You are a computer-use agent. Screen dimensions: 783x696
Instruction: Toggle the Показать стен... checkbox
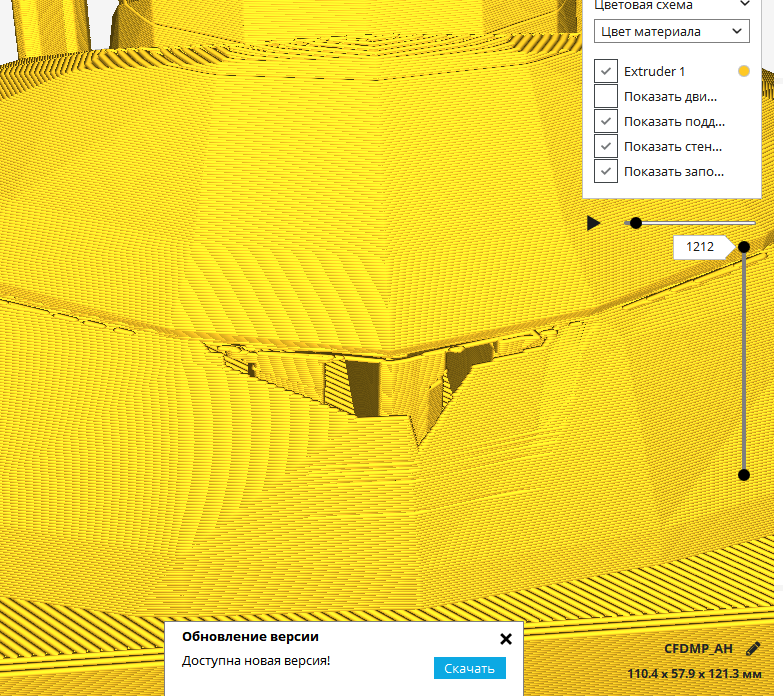pos(605,147)
